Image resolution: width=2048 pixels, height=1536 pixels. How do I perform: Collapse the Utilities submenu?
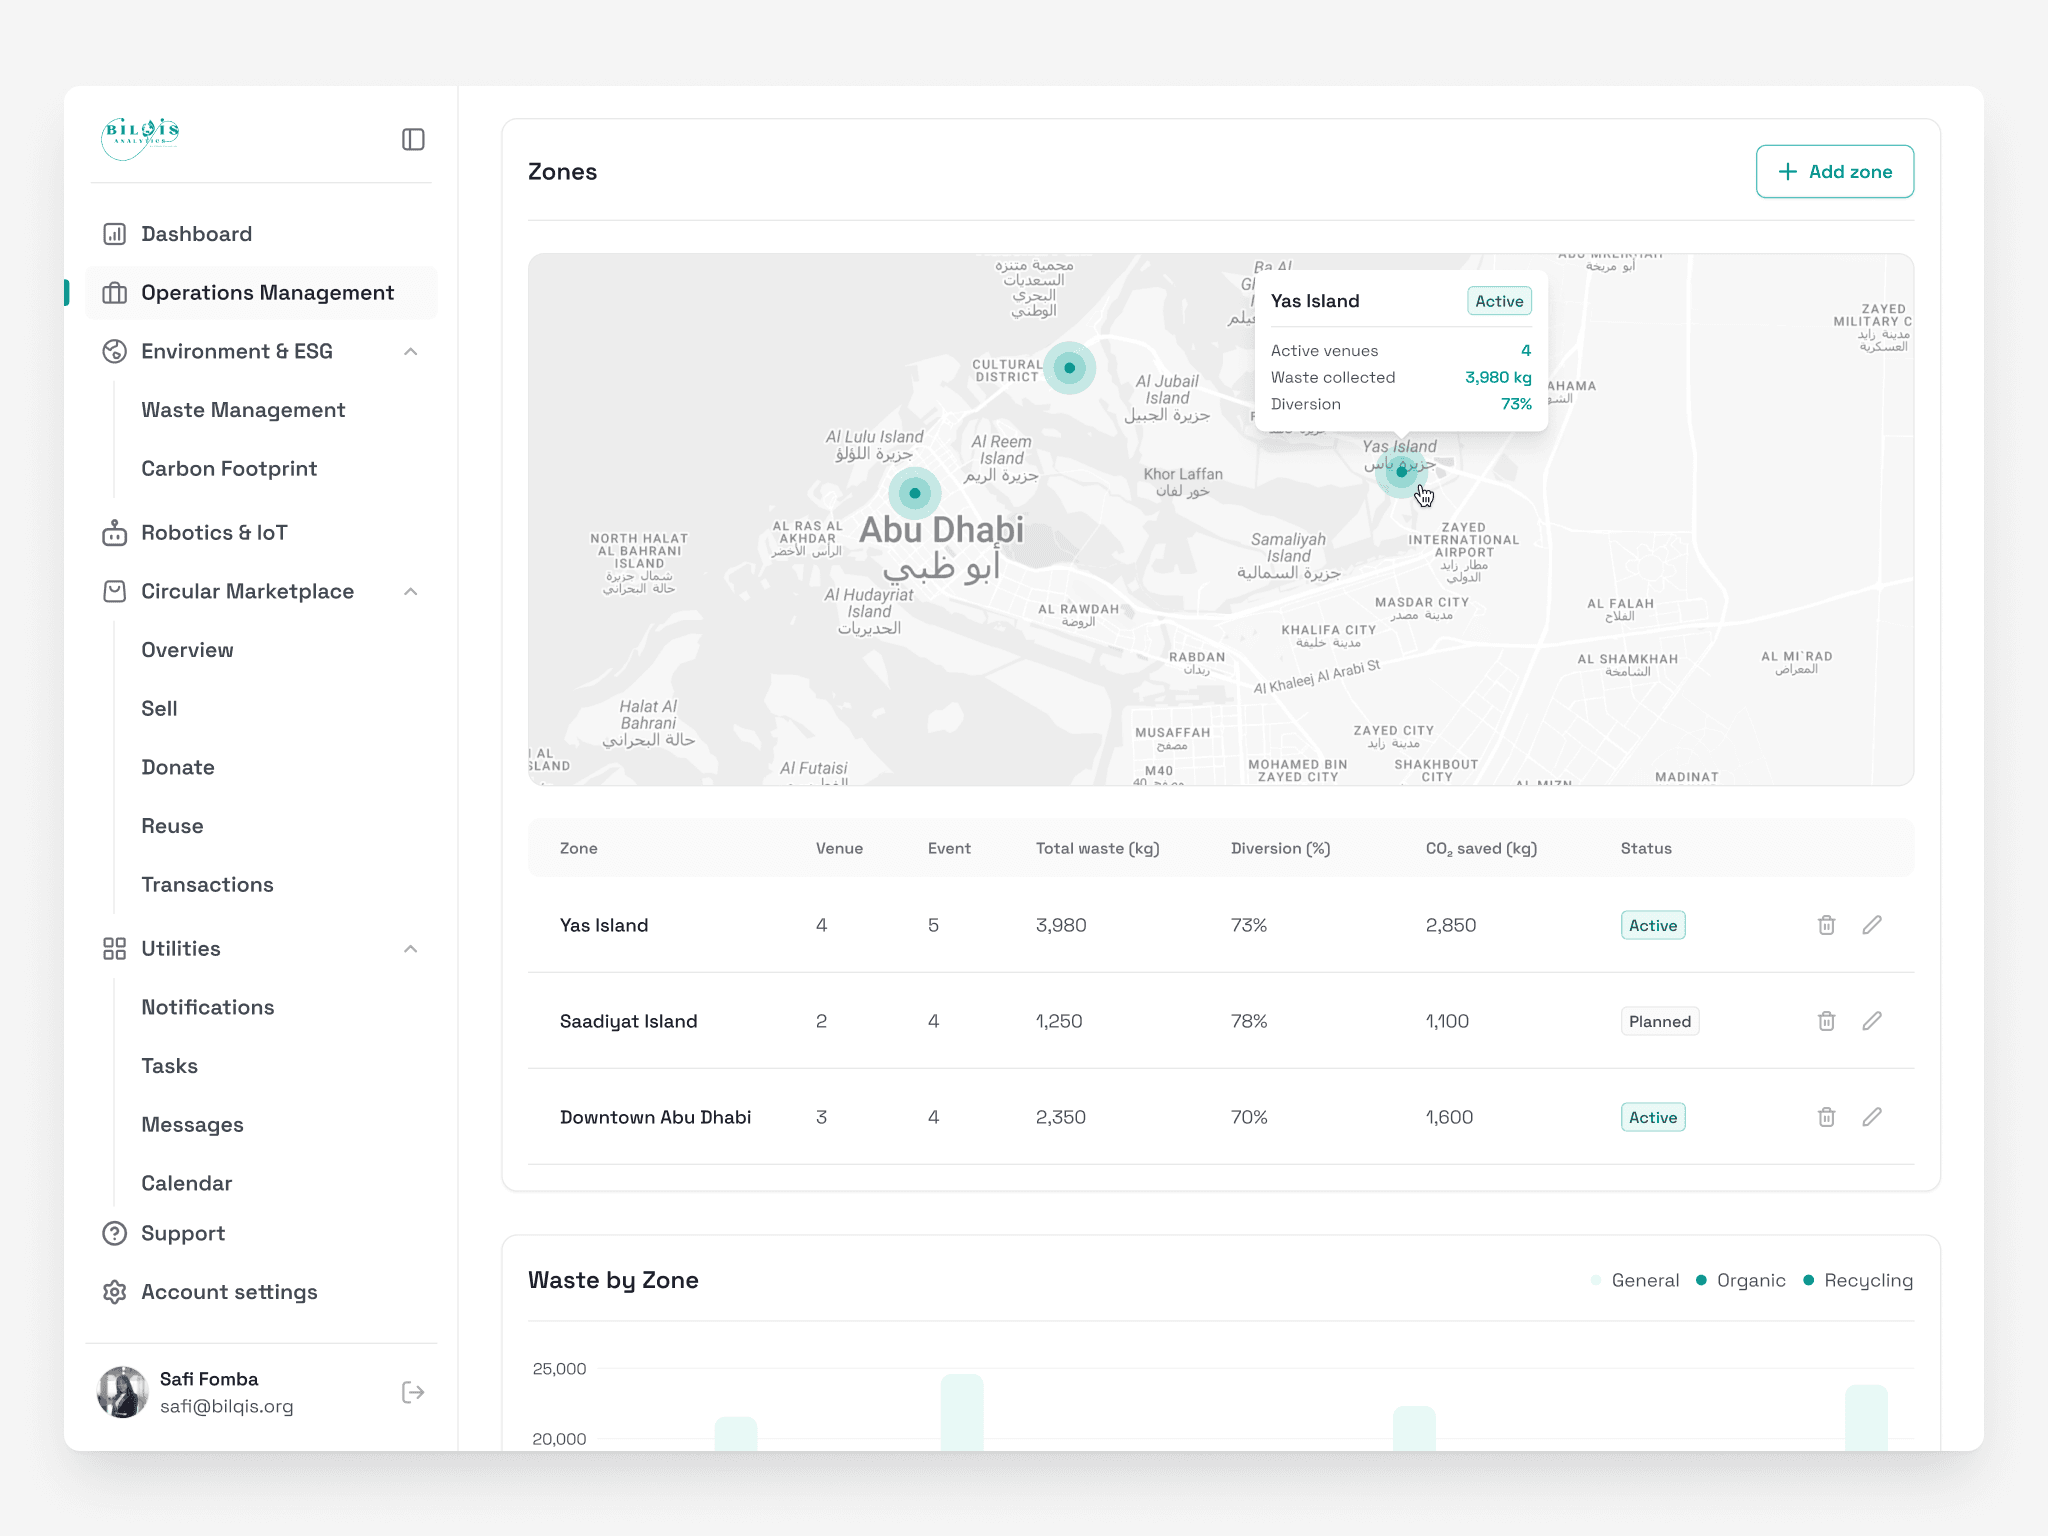click(410, 948)
